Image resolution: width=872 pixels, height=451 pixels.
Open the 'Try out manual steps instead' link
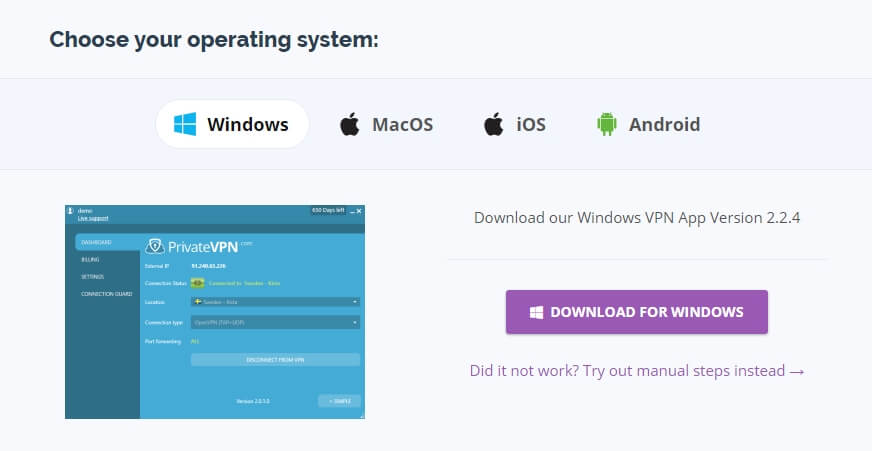637,371
